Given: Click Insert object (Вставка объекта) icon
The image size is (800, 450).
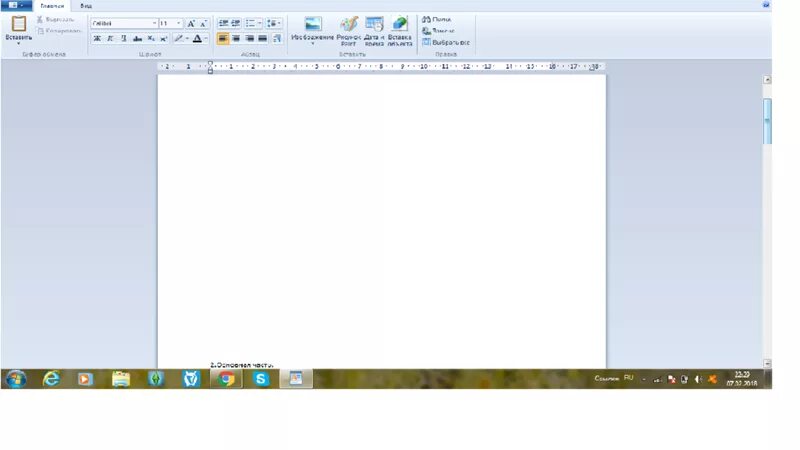Looking at the screenshot, I should click(x=399, y=24).
